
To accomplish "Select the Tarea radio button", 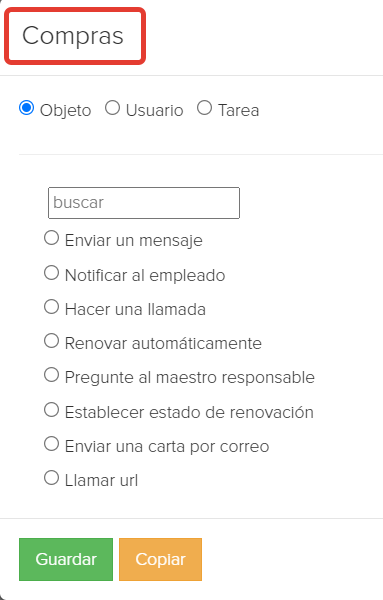I will [x=204, y=108].
